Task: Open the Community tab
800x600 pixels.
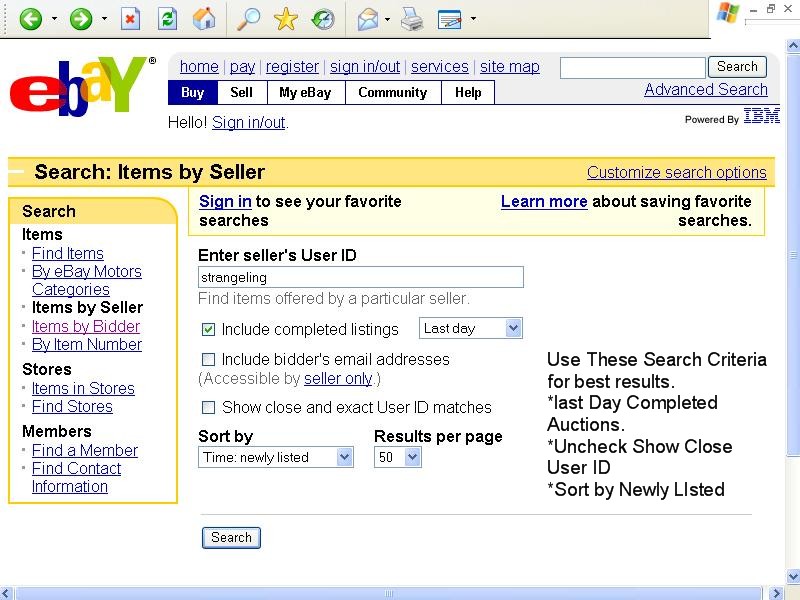Action: [x=393, y=92]
